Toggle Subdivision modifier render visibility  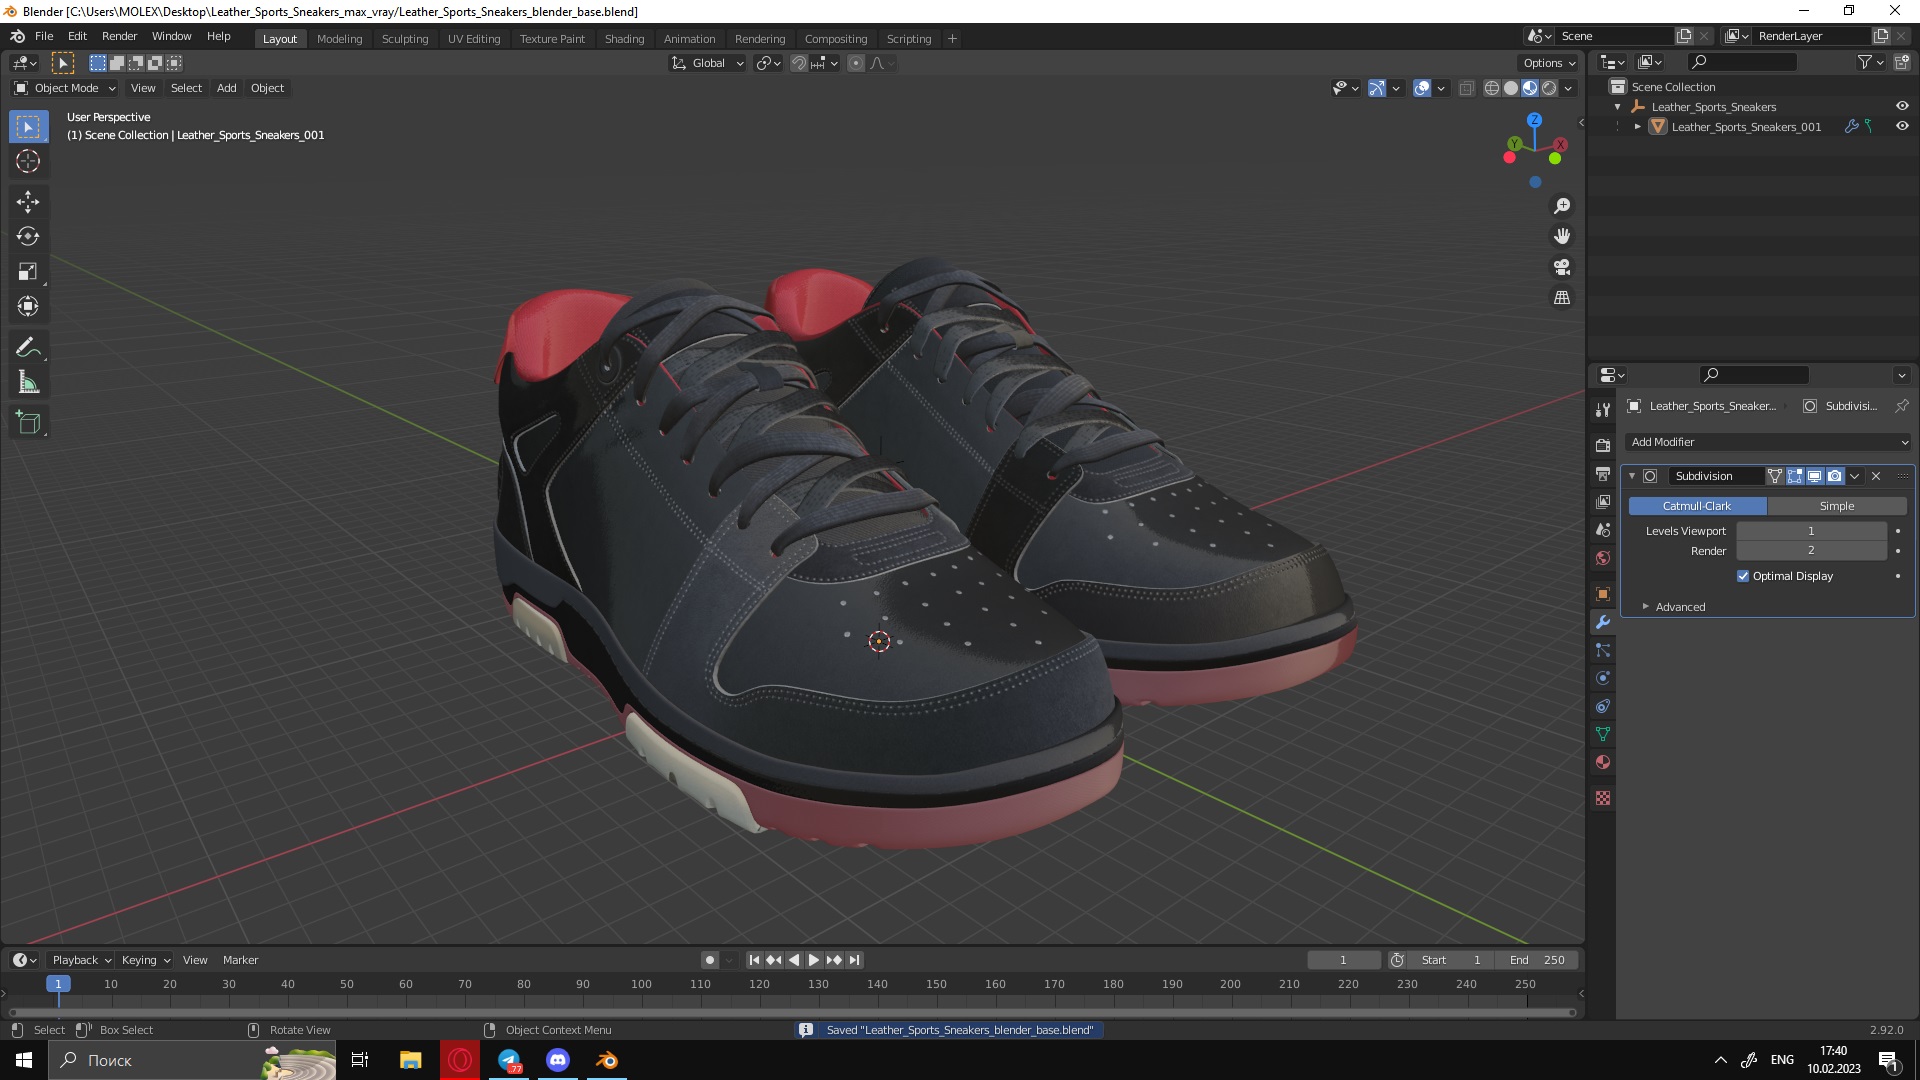click(x=1834, y=476)
